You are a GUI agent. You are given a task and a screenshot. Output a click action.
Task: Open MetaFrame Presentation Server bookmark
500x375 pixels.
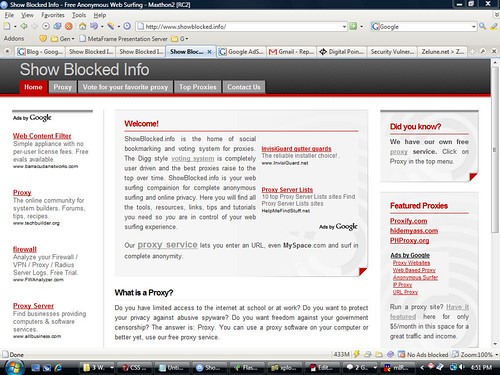point(124,39)
